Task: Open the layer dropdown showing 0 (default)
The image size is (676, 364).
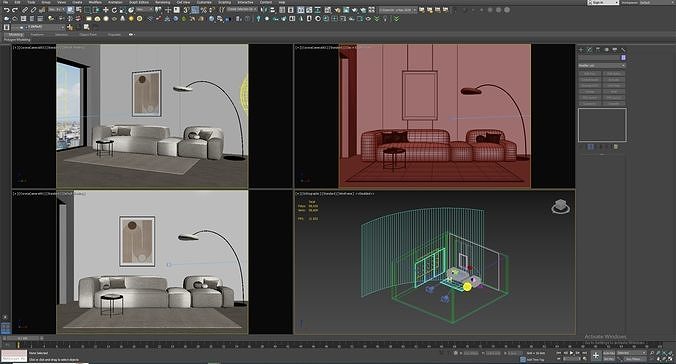Action: pos(38,27)
